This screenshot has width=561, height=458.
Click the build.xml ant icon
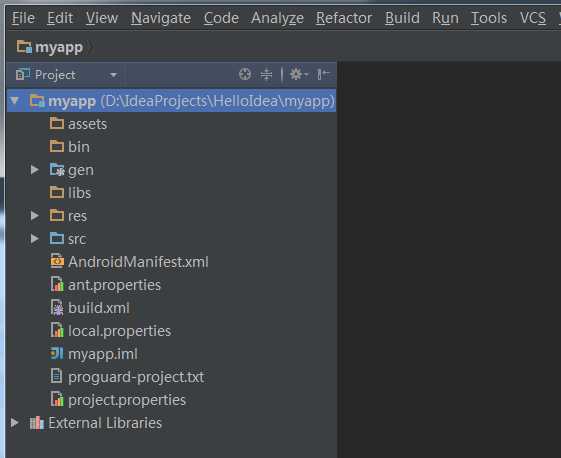(x=57, y=307)
